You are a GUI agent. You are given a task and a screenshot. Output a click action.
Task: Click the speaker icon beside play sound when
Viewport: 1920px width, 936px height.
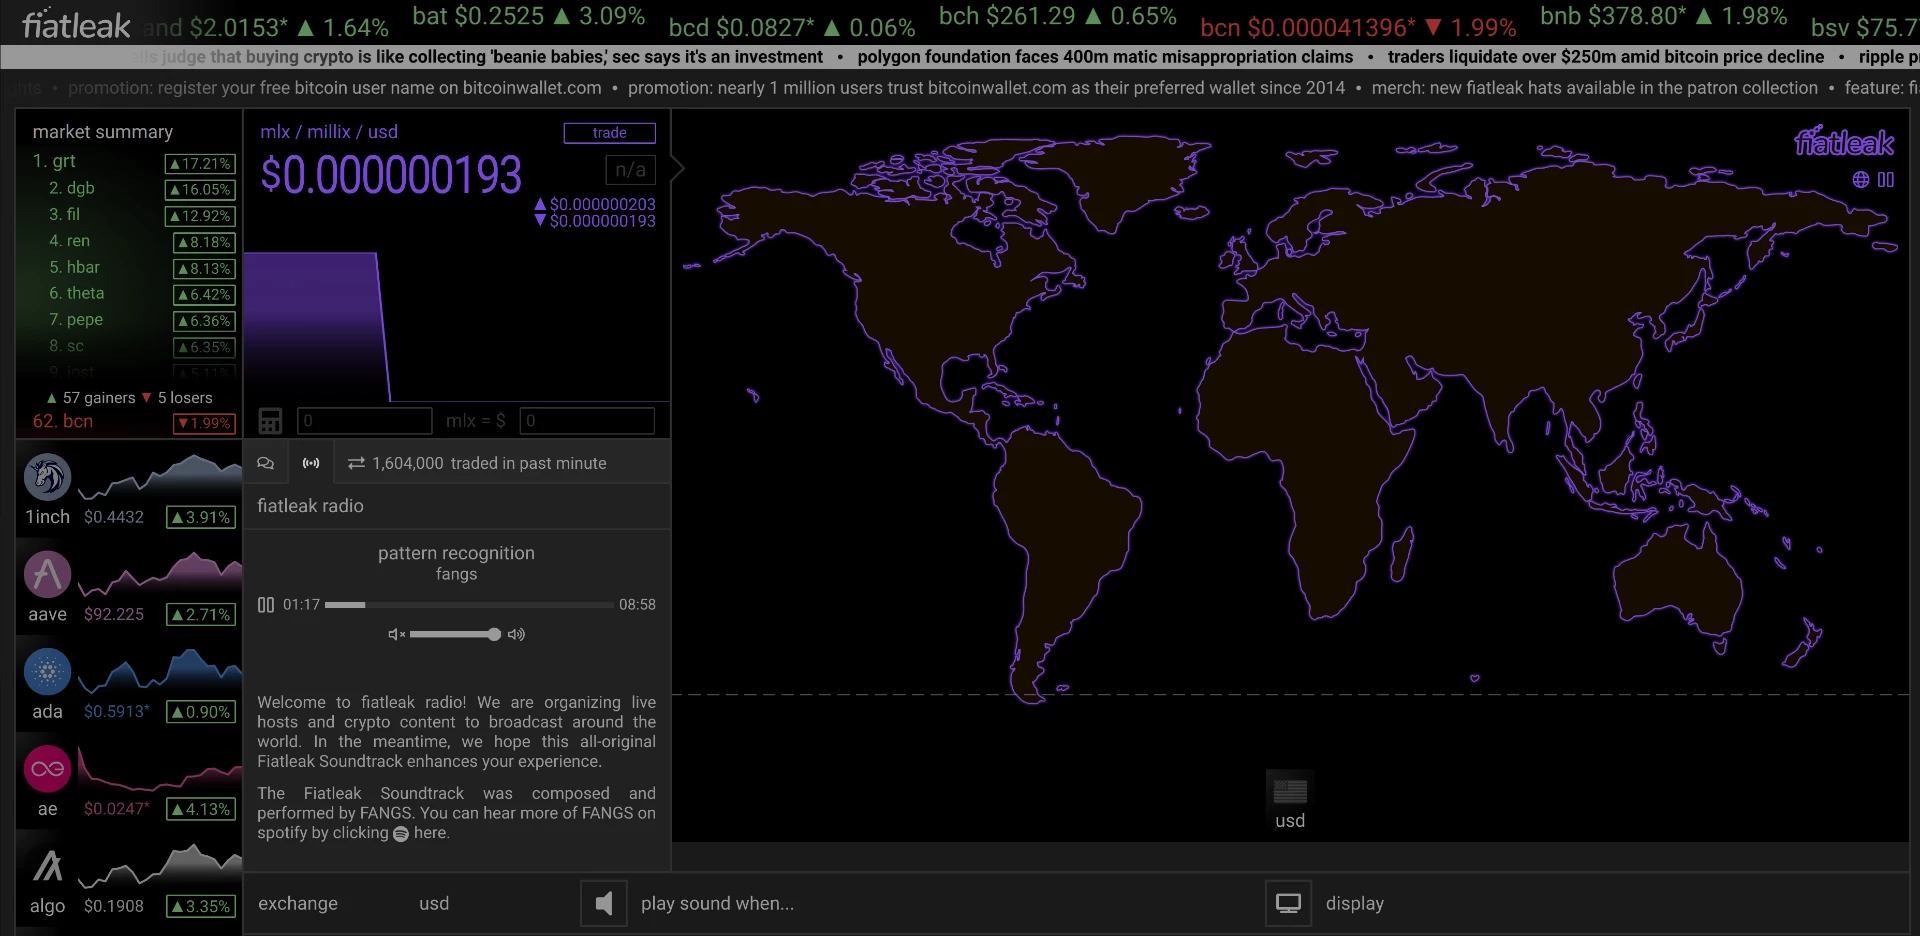(604, 904)
